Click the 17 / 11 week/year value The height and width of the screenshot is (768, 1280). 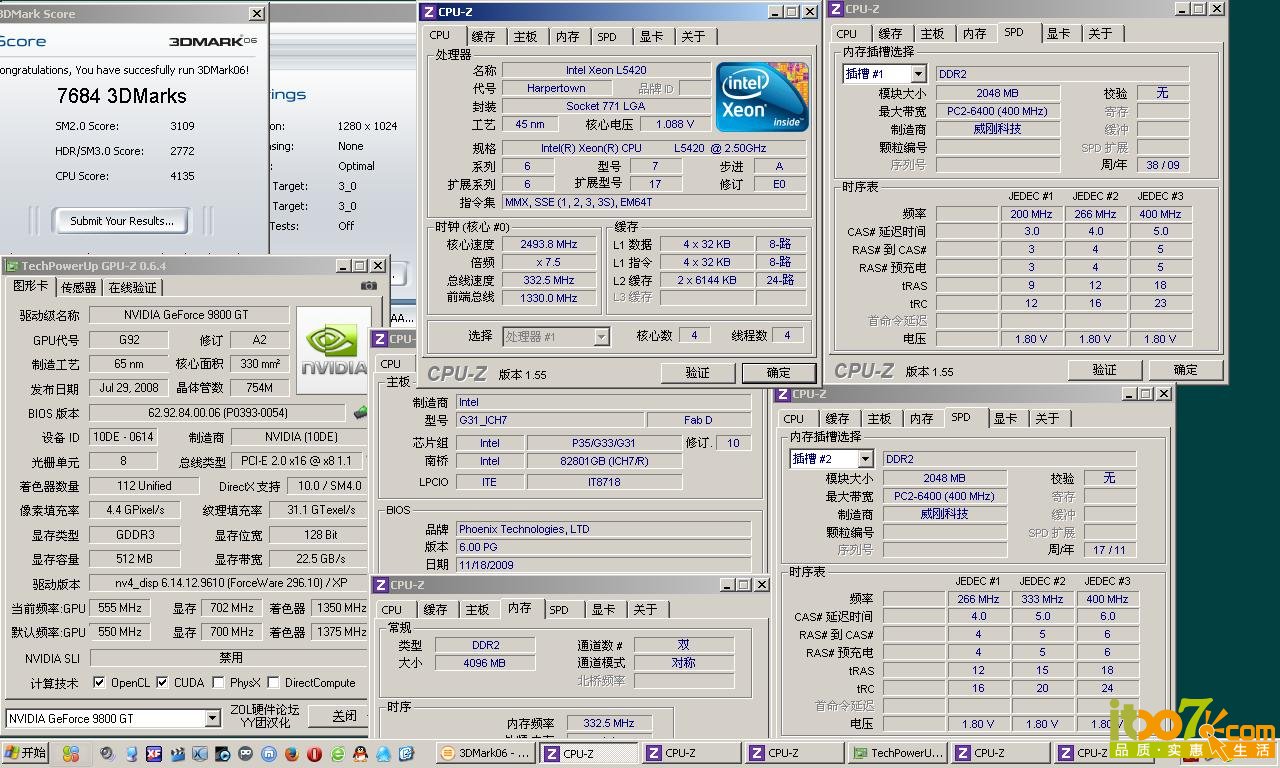1109,550
